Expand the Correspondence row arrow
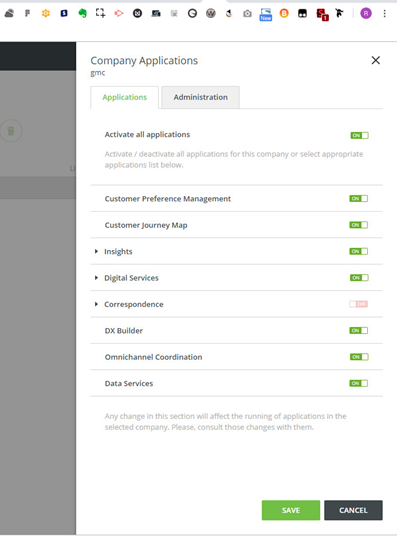The image size is (397, 537). tap(96, 304)
